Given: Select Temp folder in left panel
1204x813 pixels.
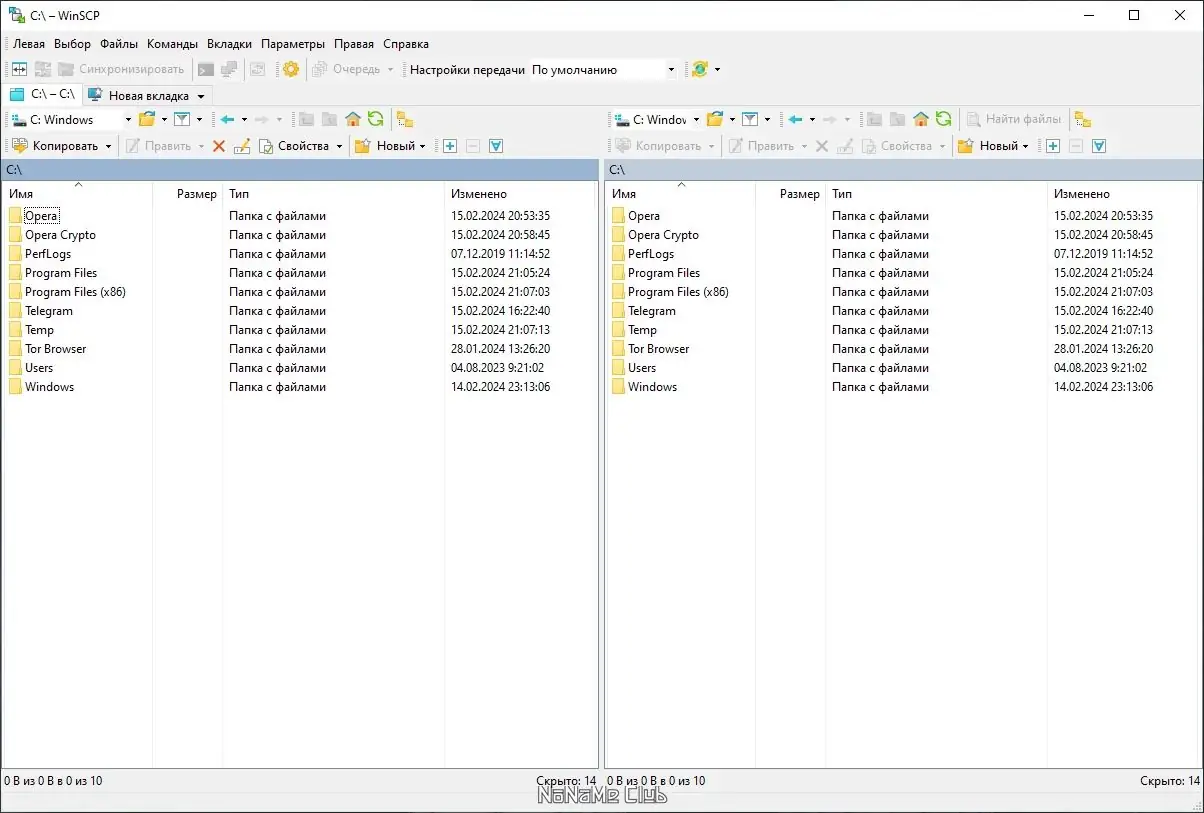Looking at the screenshot, I should (40, 330).
